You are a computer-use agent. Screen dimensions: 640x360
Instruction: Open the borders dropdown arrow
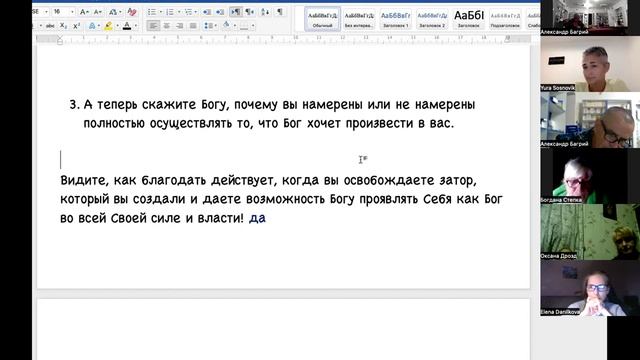point(253,26)
